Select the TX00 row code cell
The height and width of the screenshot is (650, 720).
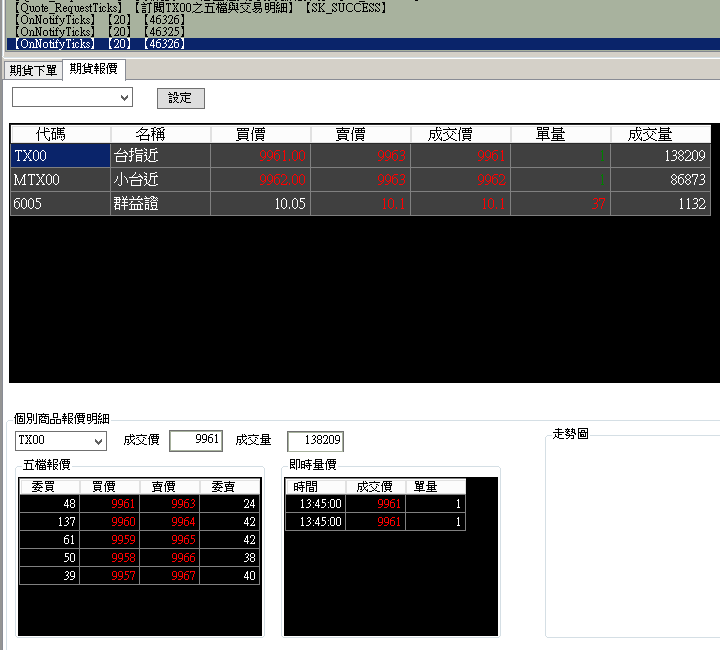click(60, 156)
